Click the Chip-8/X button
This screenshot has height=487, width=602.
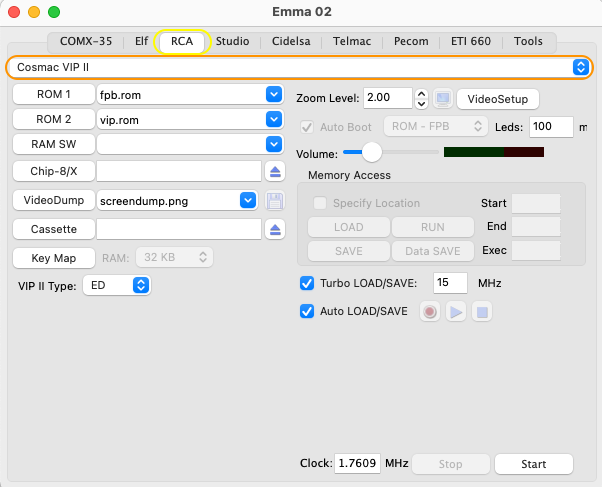point(54,171)
